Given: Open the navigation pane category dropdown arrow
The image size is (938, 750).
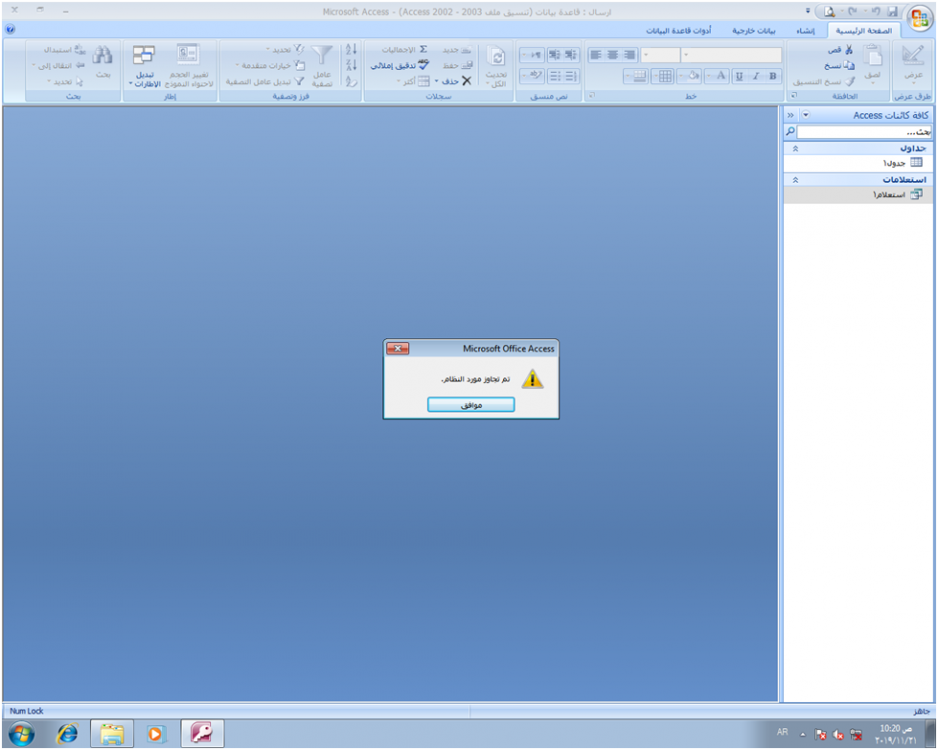Looking at the screenshot, I should point(805,115).
